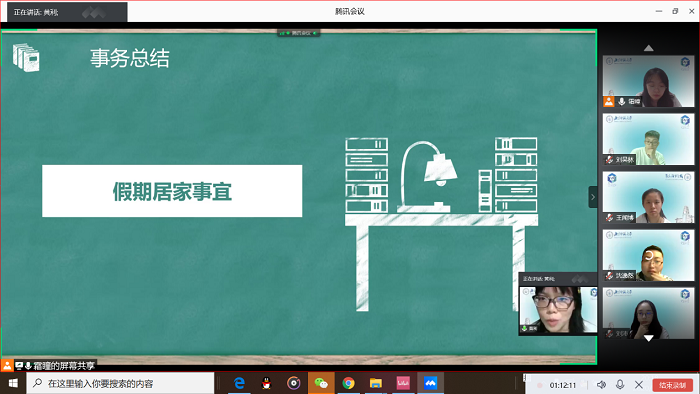Toggle the recorder microphone icon
Image resolution: width=700 pixels, height=394 pixels.
[620, 385]
